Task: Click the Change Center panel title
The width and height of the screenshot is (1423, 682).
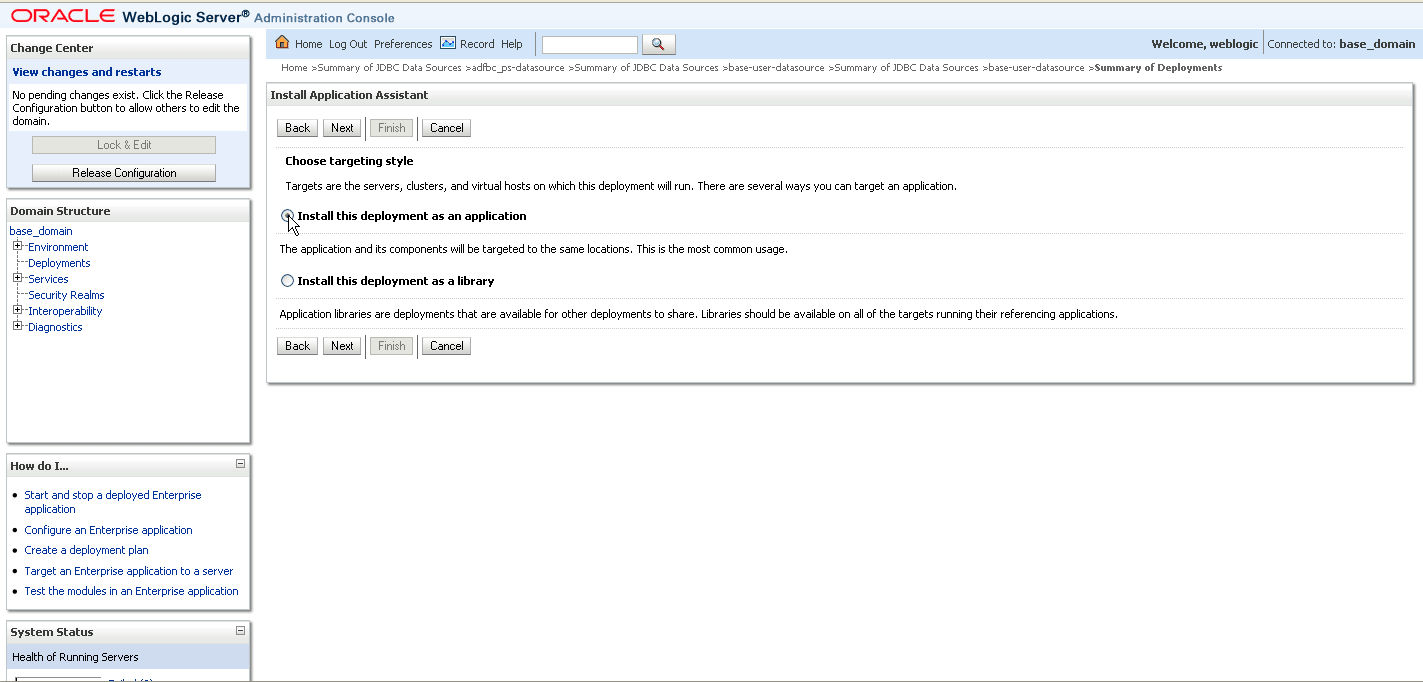Action: tap(52, 48)
